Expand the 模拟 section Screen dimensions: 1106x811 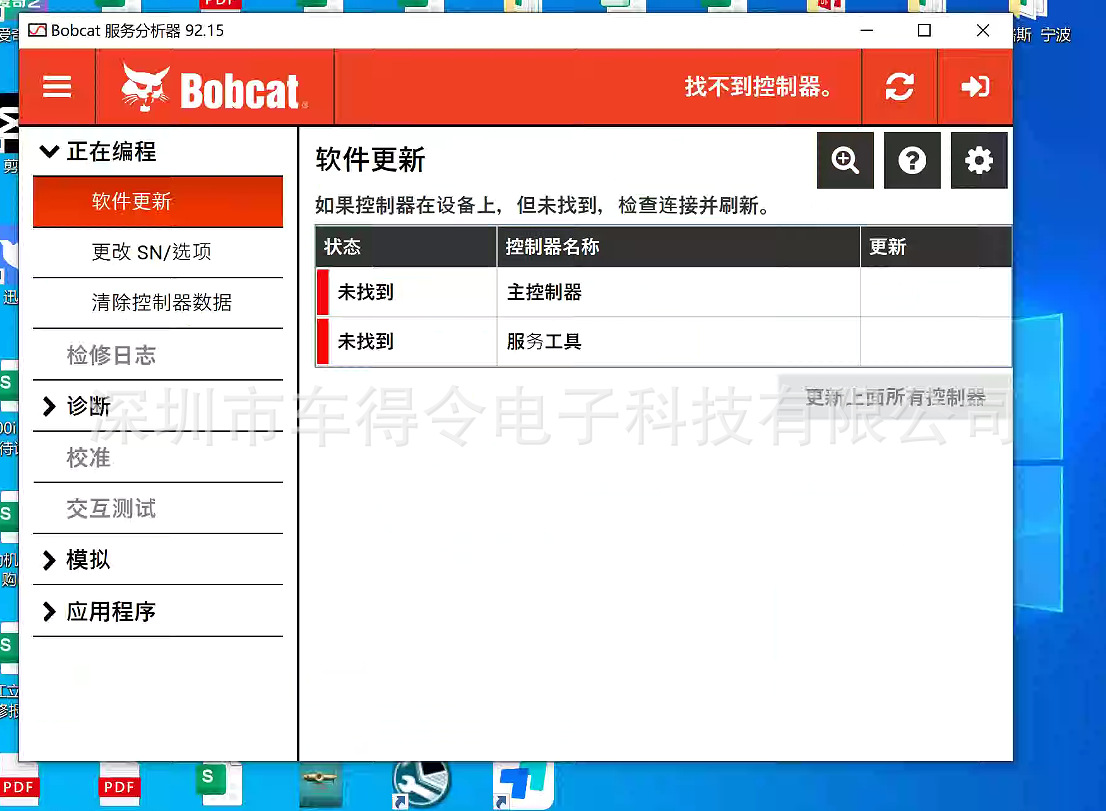click(x=49, y=560)
